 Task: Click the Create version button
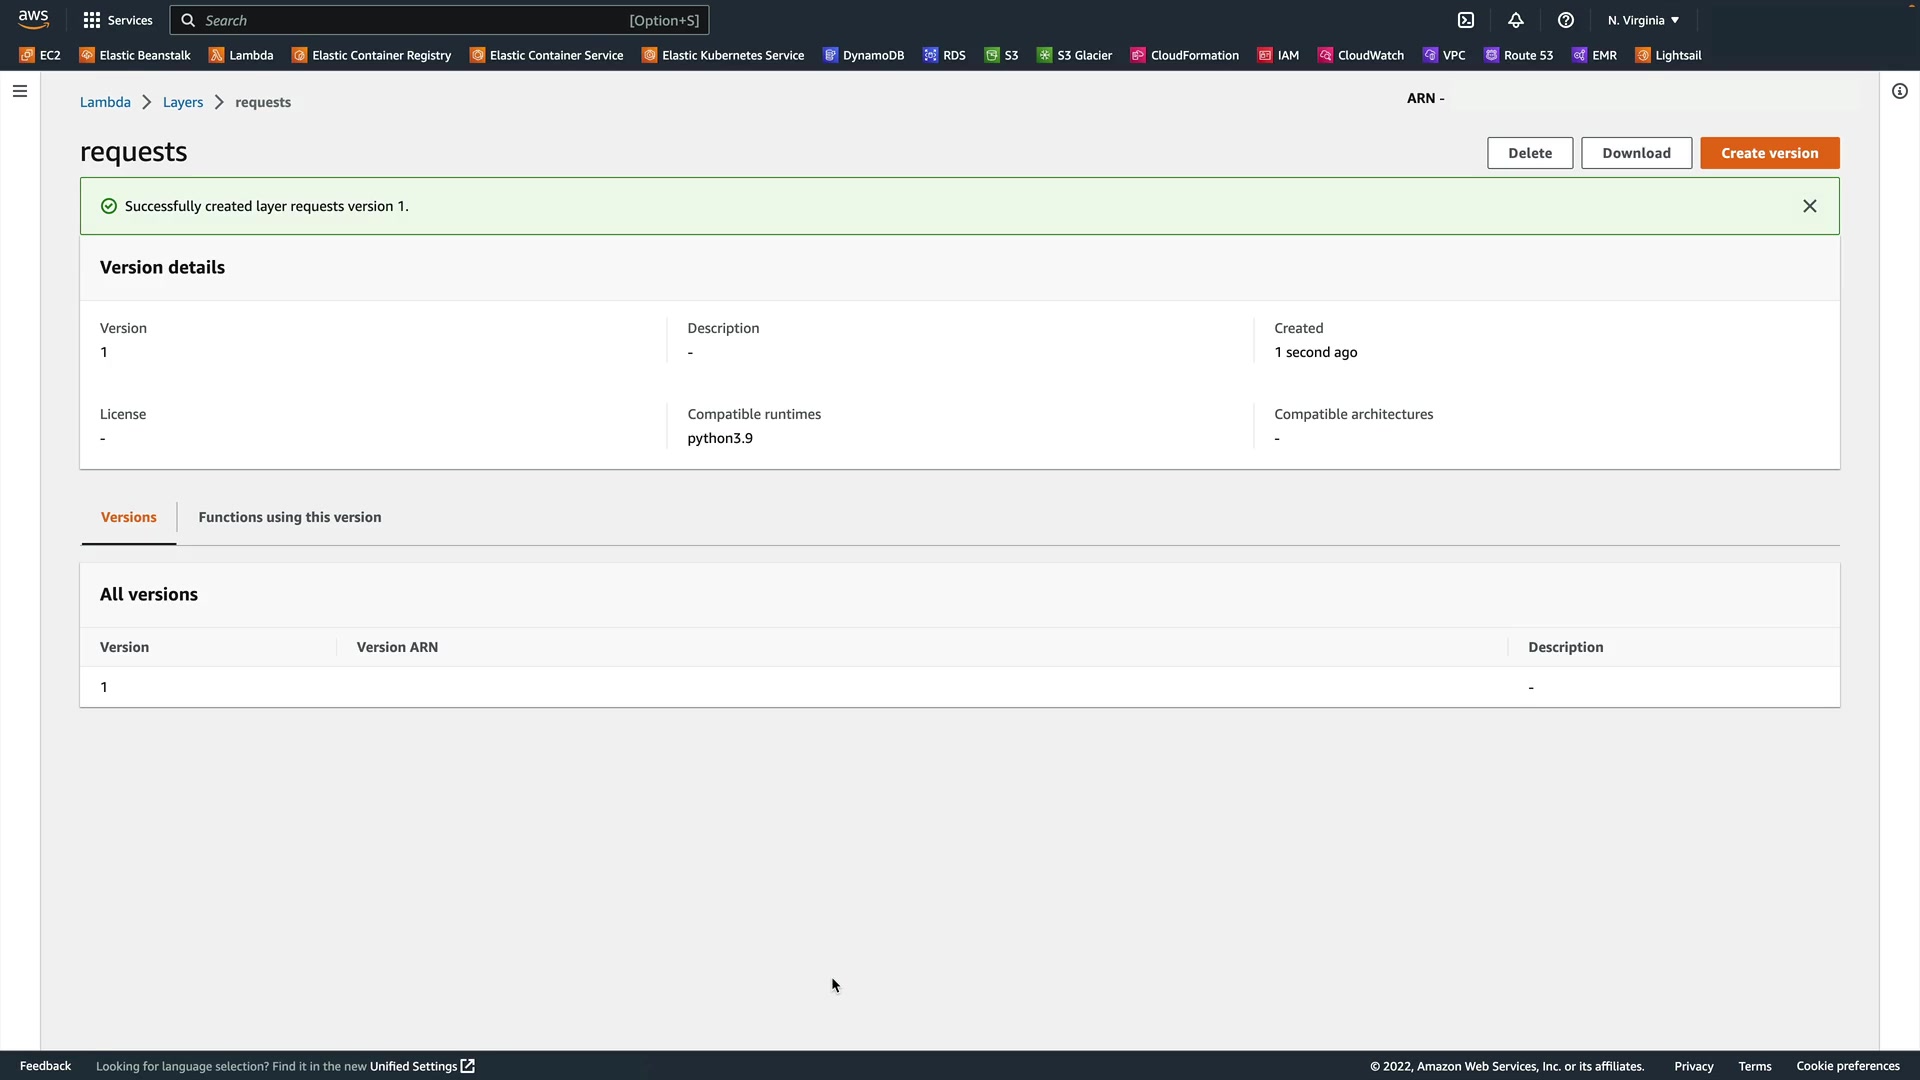(1769, 153)
